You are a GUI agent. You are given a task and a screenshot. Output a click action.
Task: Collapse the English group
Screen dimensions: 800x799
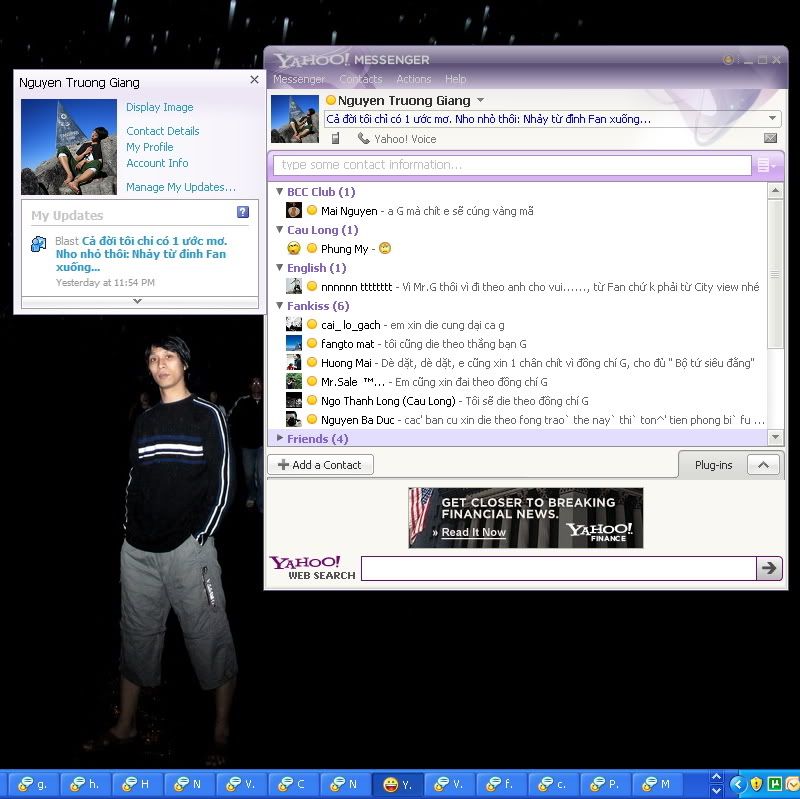[x=279, y=267]
